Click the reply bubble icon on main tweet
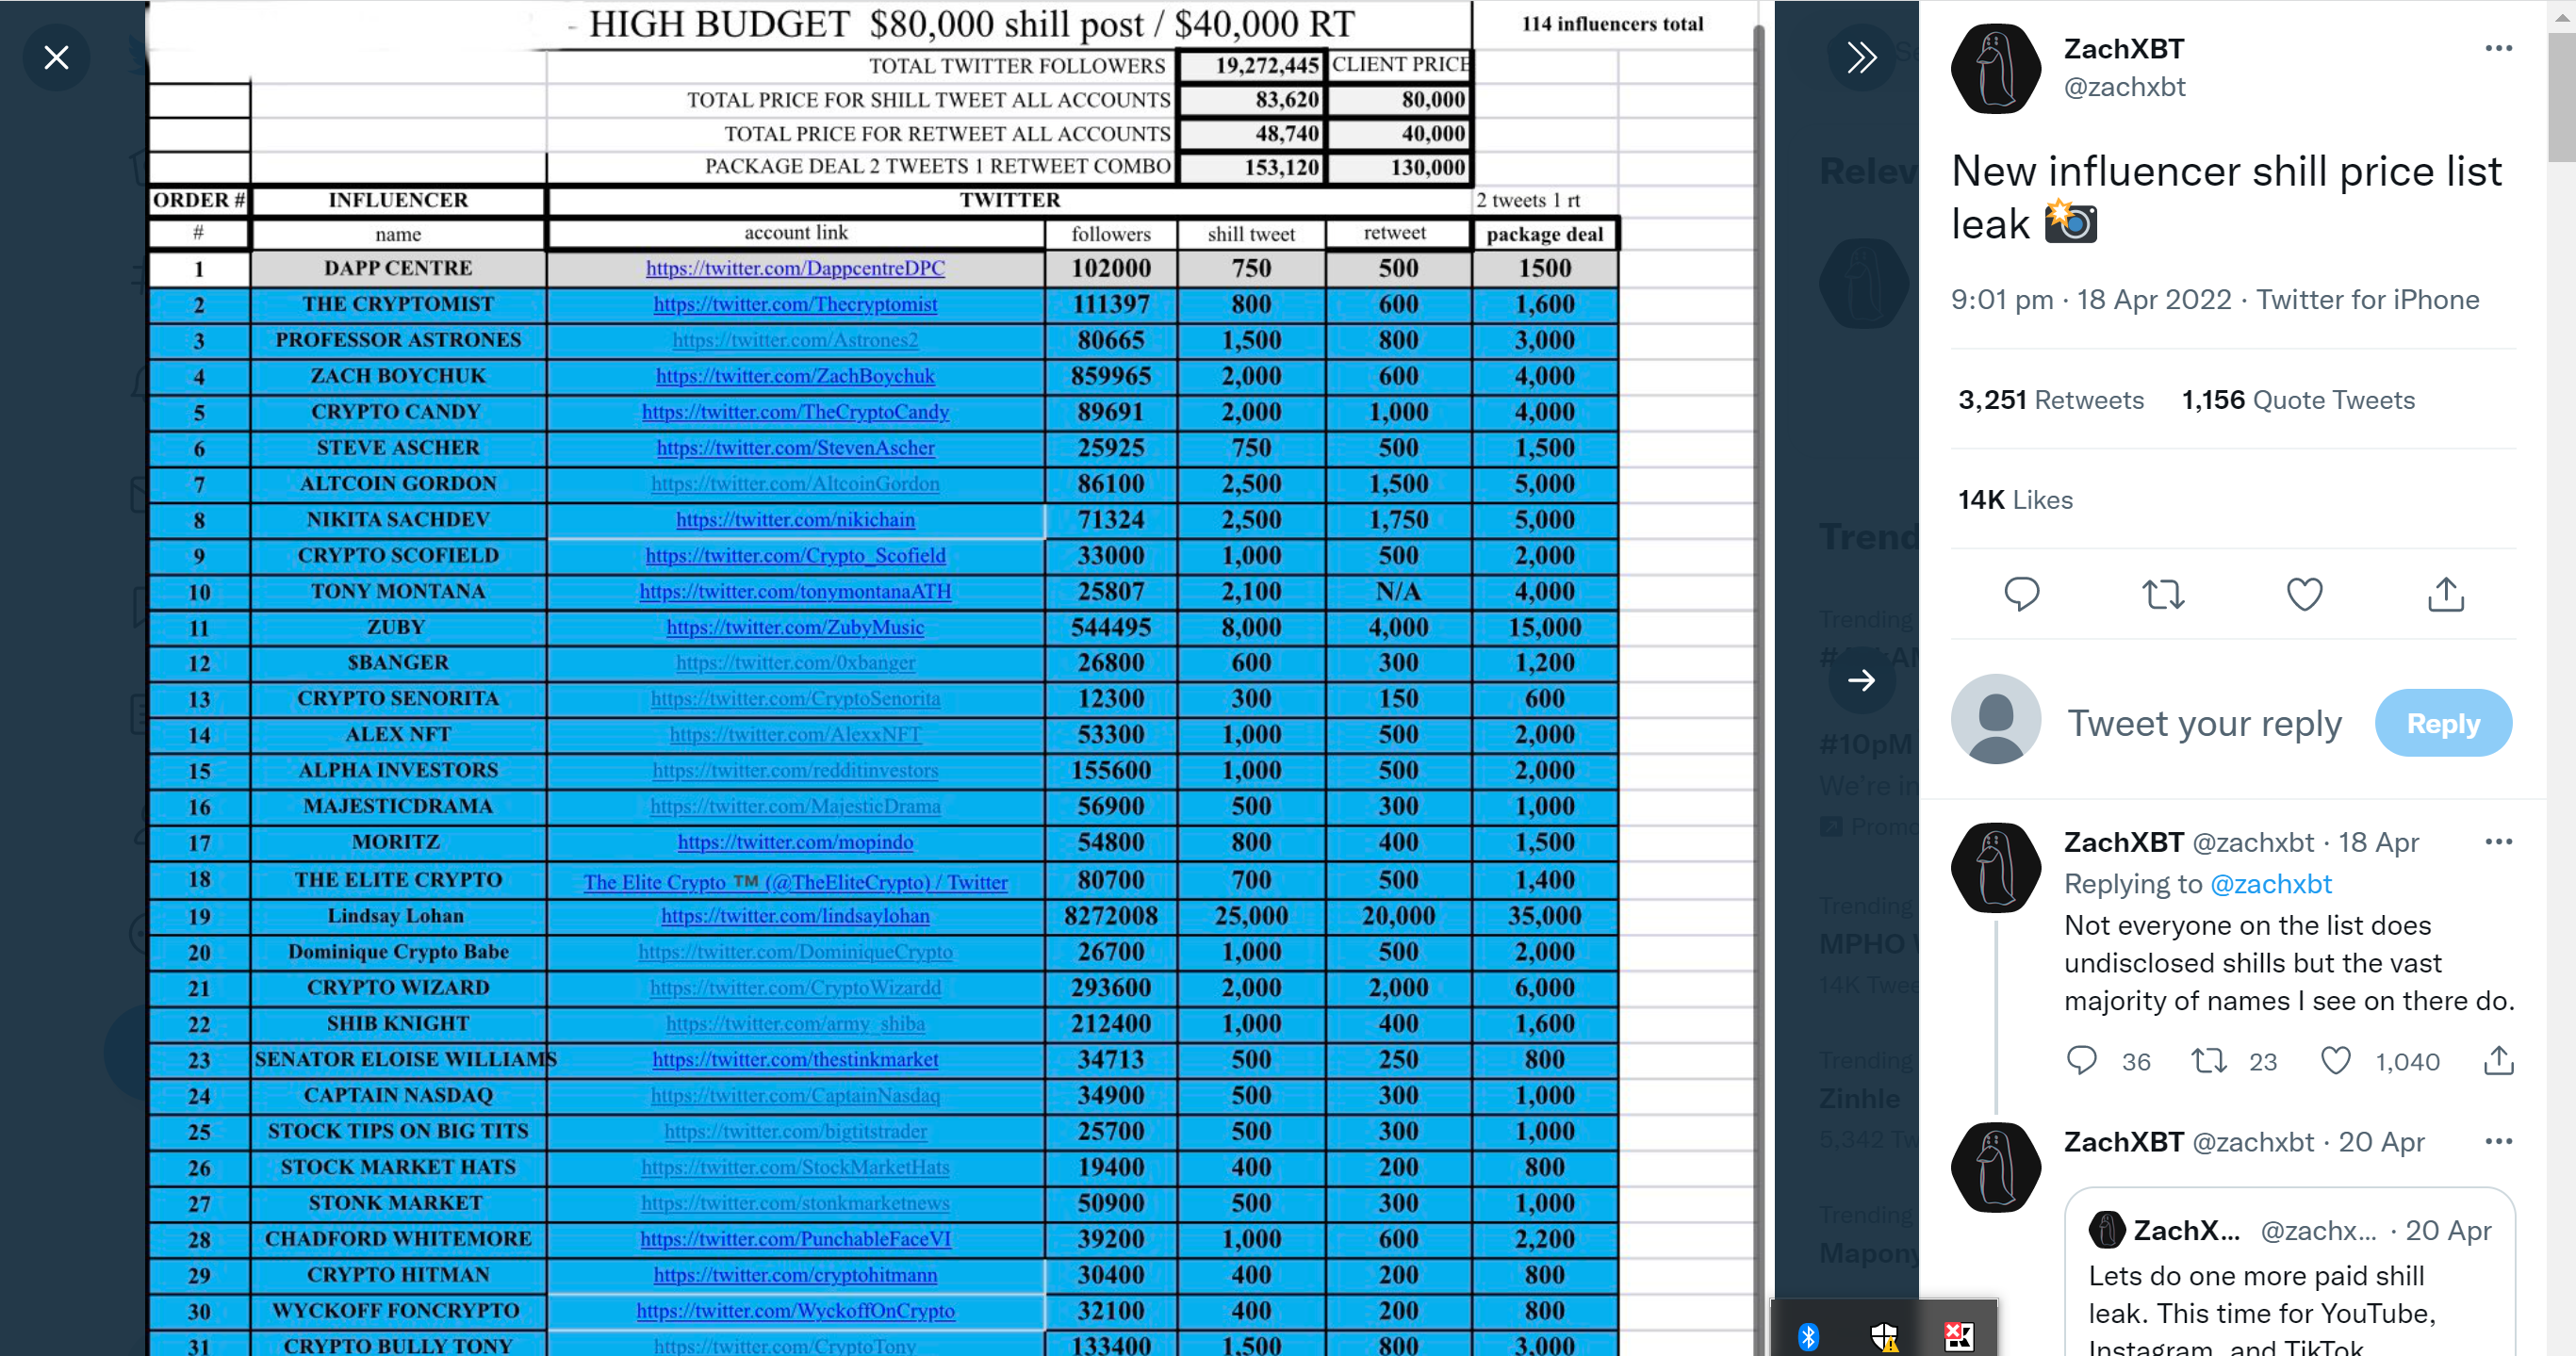Viewport: 2576px width, 1356px height. pyautogui.click(x=2021, y=594)
